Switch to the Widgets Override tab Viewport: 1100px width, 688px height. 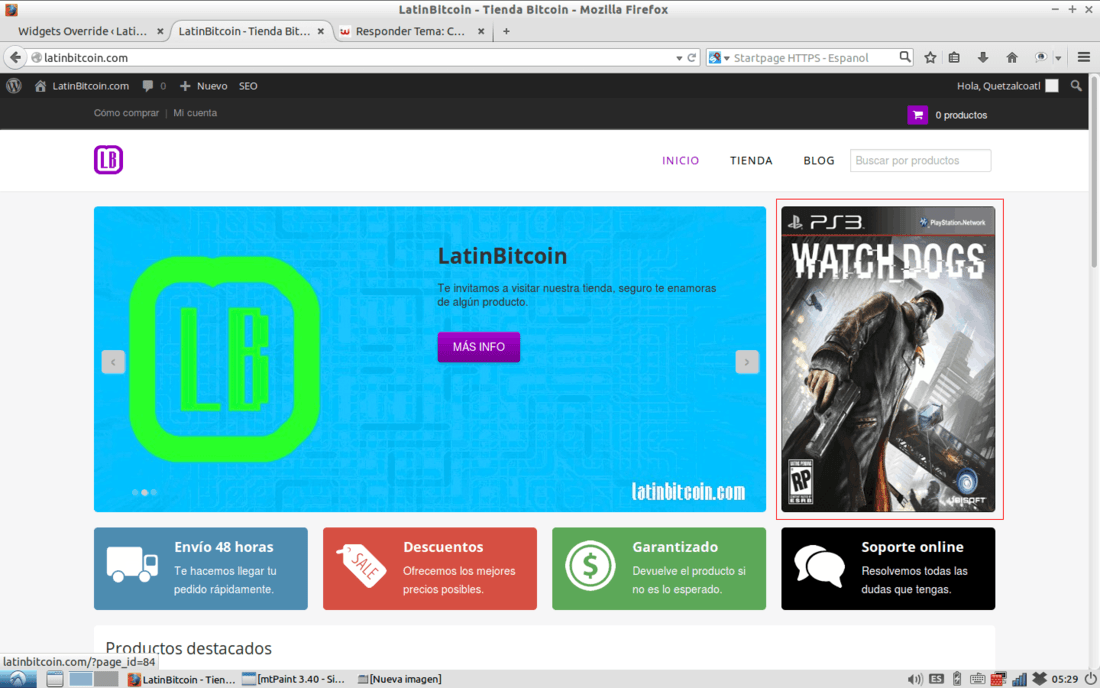83,31
